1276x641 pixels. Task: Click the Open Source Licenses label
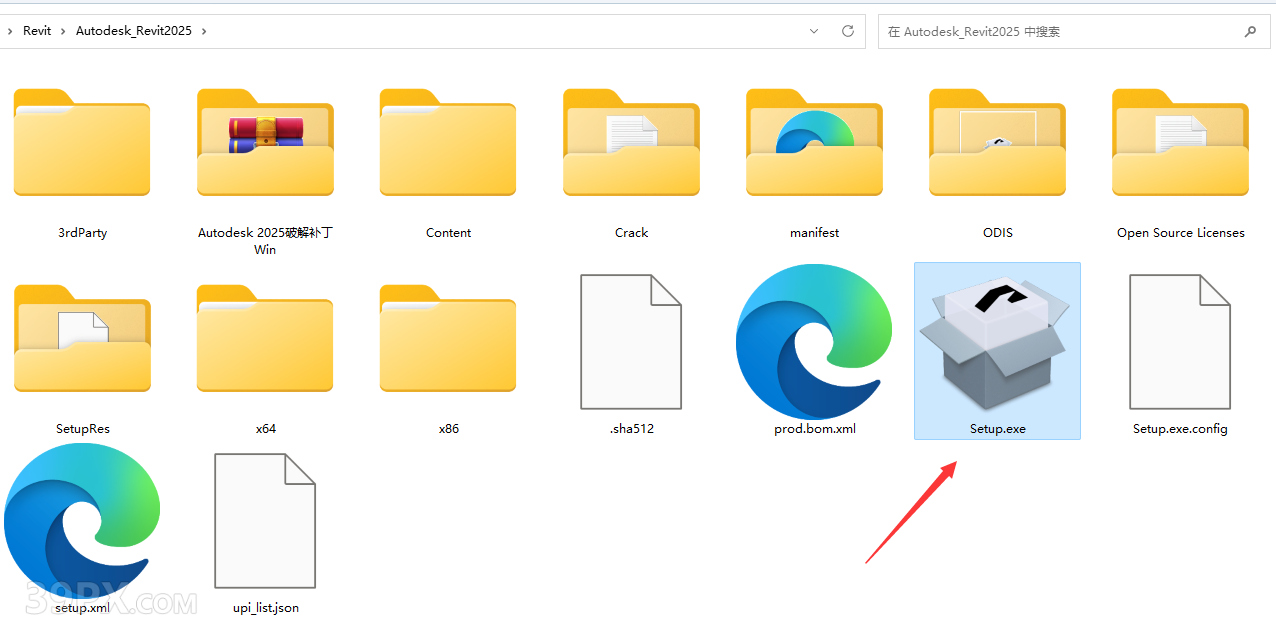click(x=1180, y=233)
